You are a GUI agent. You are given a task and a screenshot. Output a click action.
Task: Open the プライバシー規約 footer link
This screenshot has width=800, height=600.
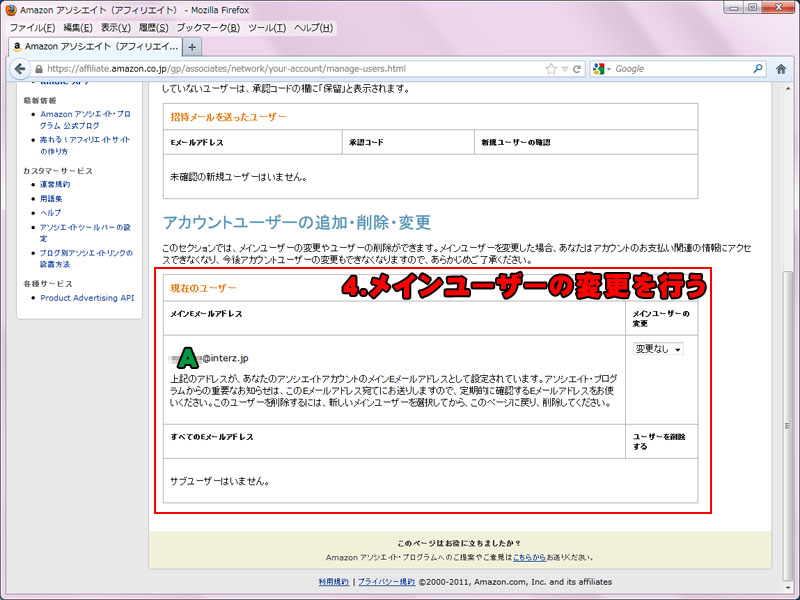[x=386, y=582]
